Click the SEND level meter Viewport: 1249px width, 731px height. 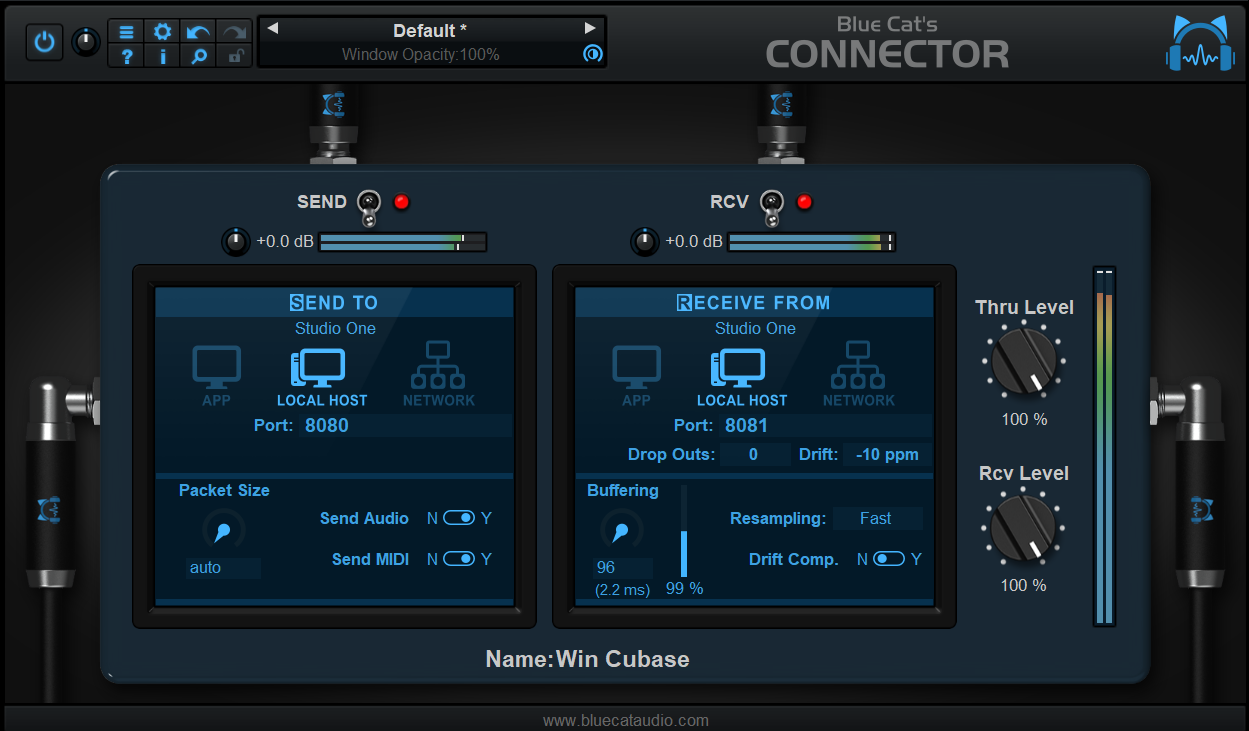coord(402,241)
